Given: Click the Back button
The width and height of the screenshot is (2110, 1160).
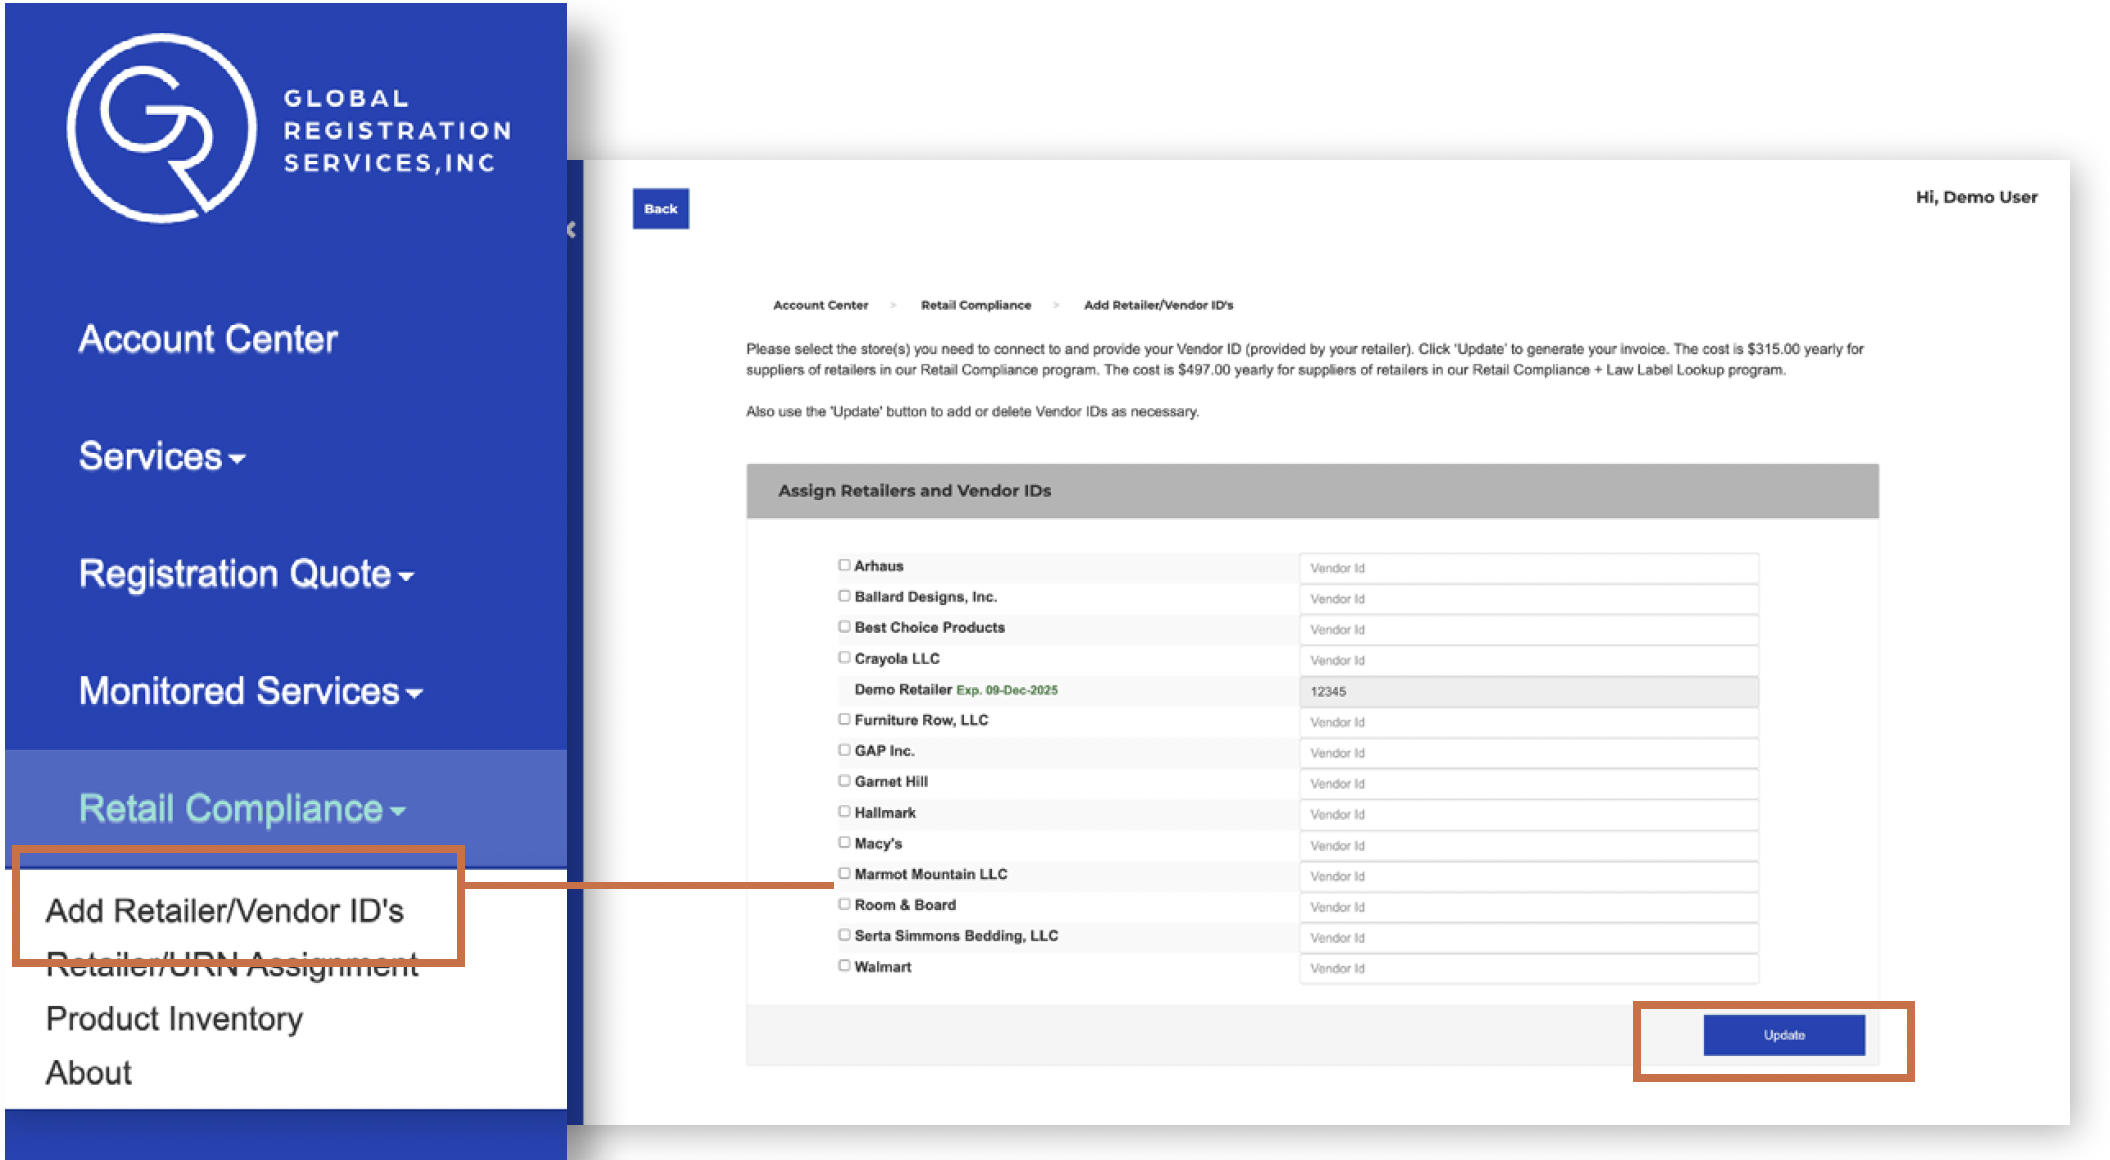Looking at the screenshot, I should click(660, 209).
